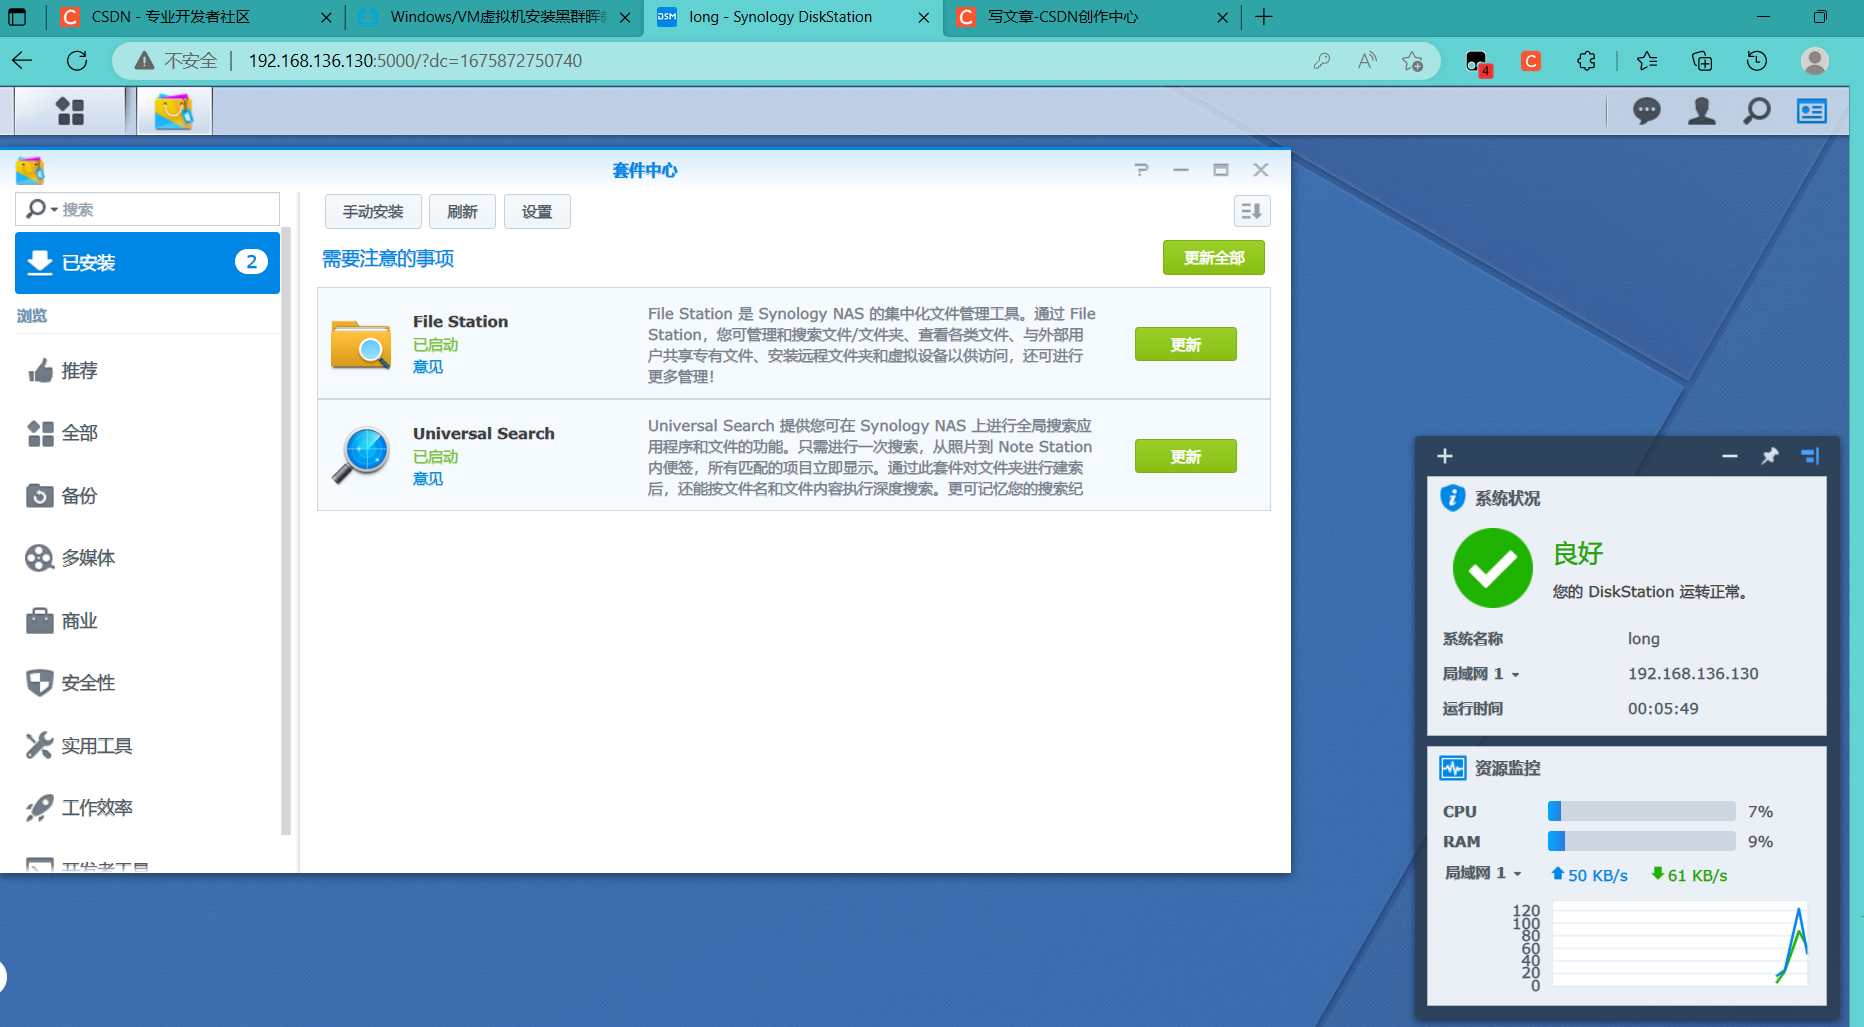Switch to 写文章-CSDN创作中心 browser tab
This screenshot has width=1864, height=1027.
coord(1092,17)
